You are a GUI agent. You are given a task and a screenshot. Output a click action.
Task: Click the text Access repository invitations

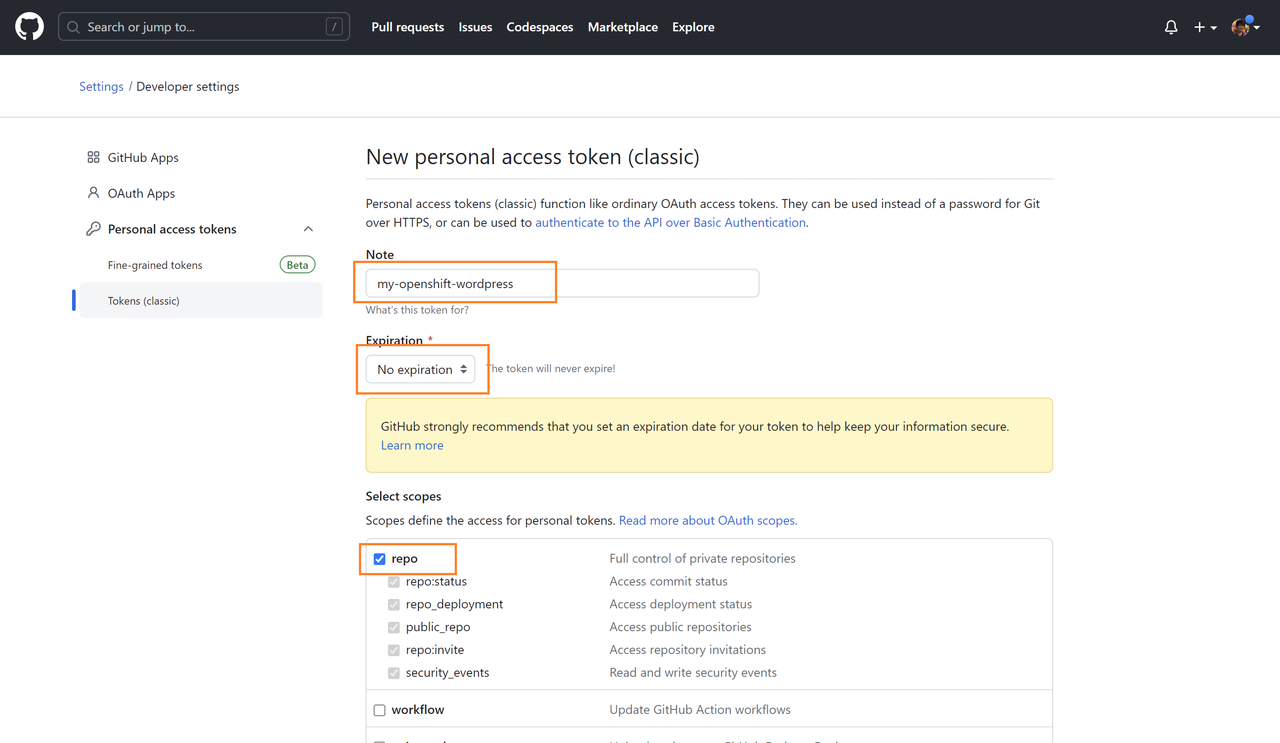click(x=688, y=650)
